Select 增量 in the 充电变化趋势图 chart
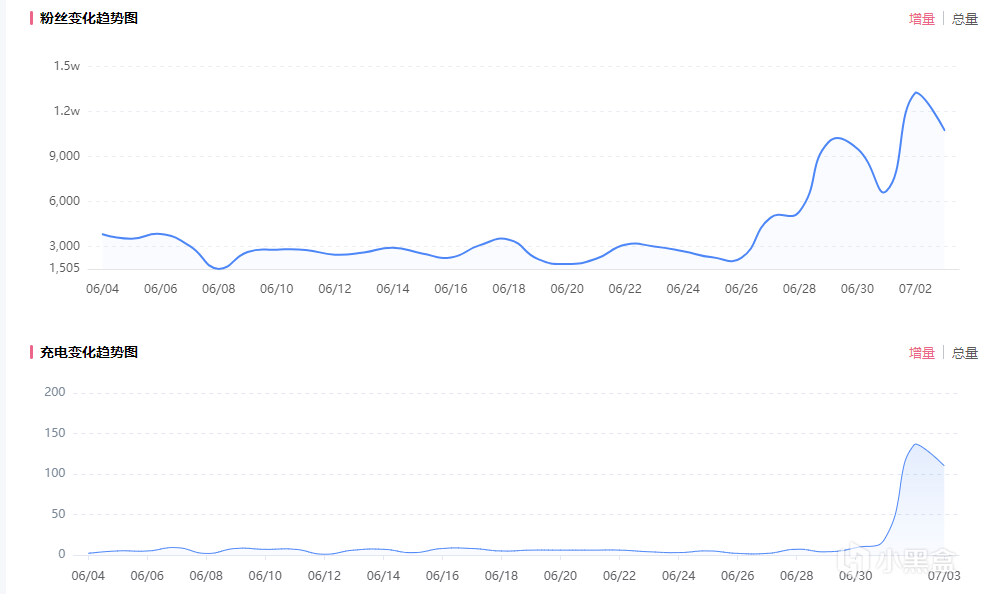Image resolution: width=984 pixels, height=594 pixels. 921,353
